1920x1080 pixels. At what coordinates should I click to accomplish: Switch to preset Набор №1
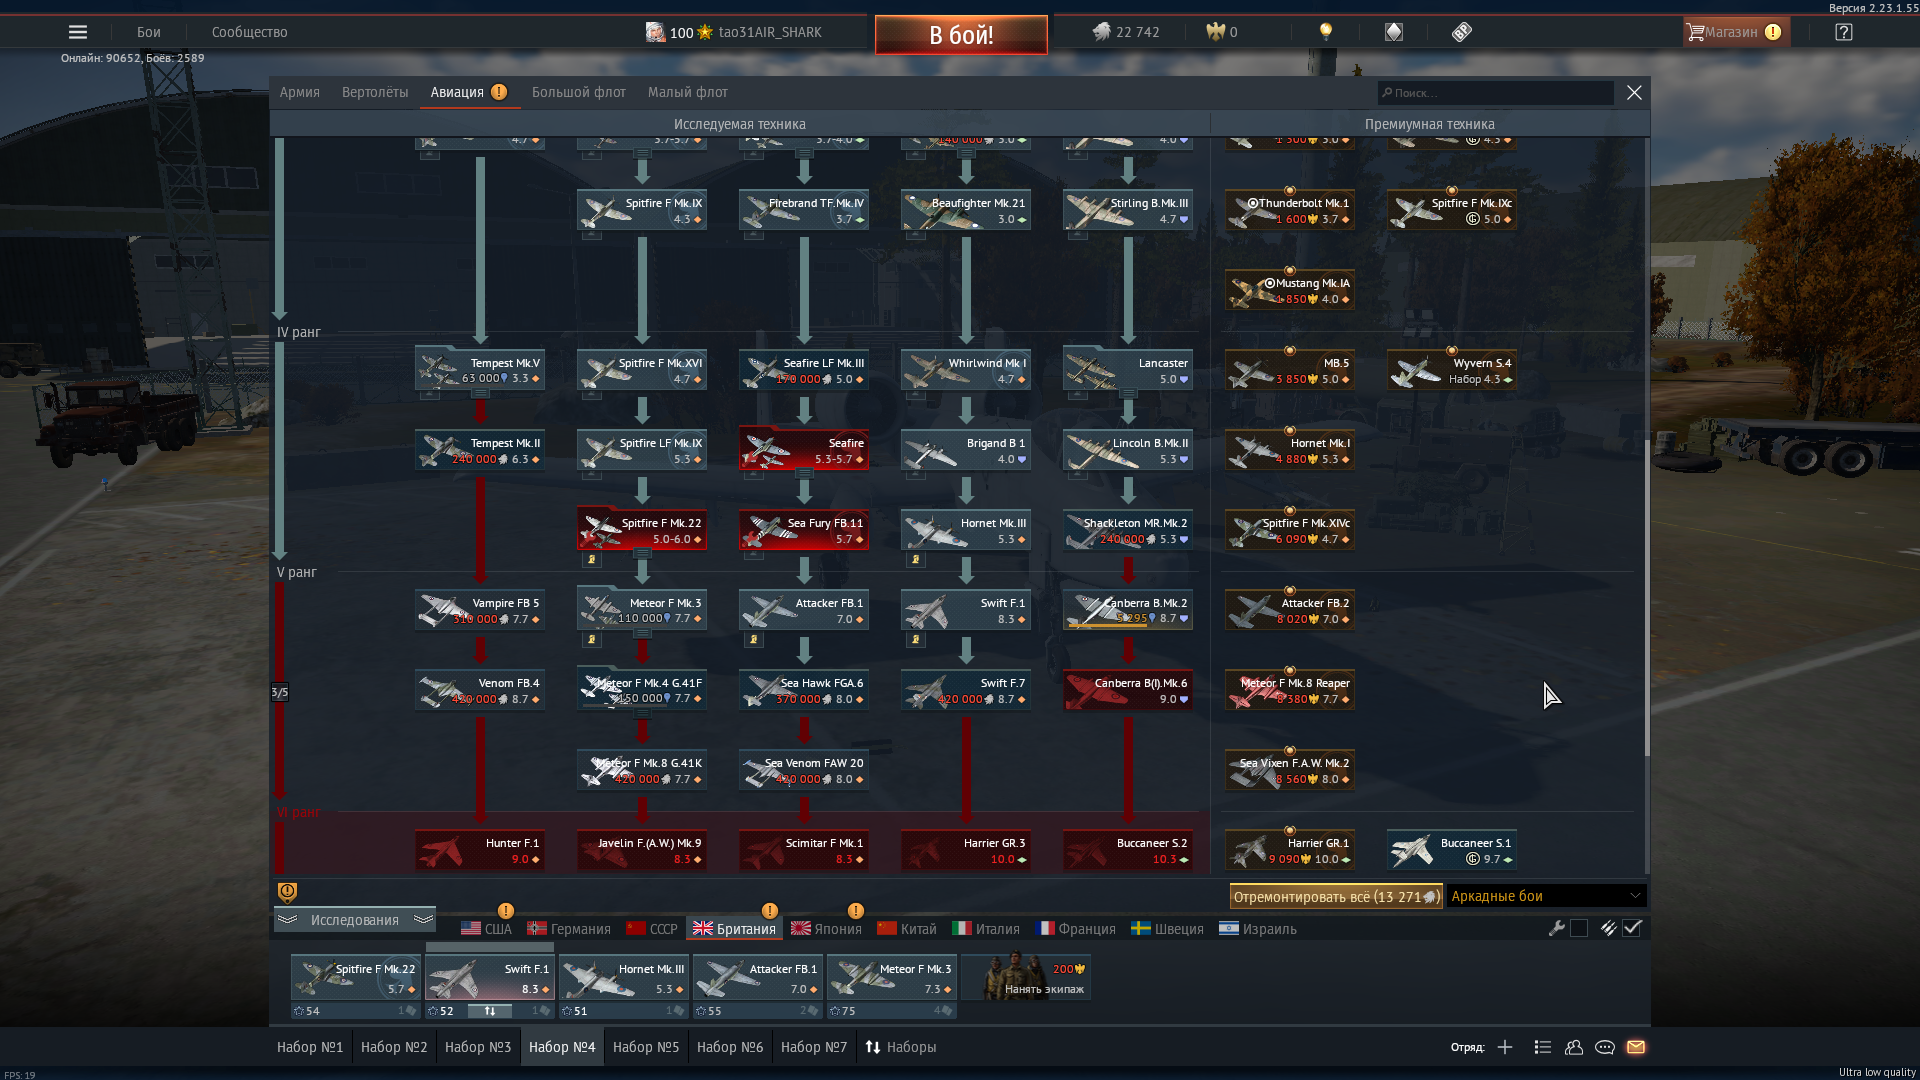click(310, 1047)
